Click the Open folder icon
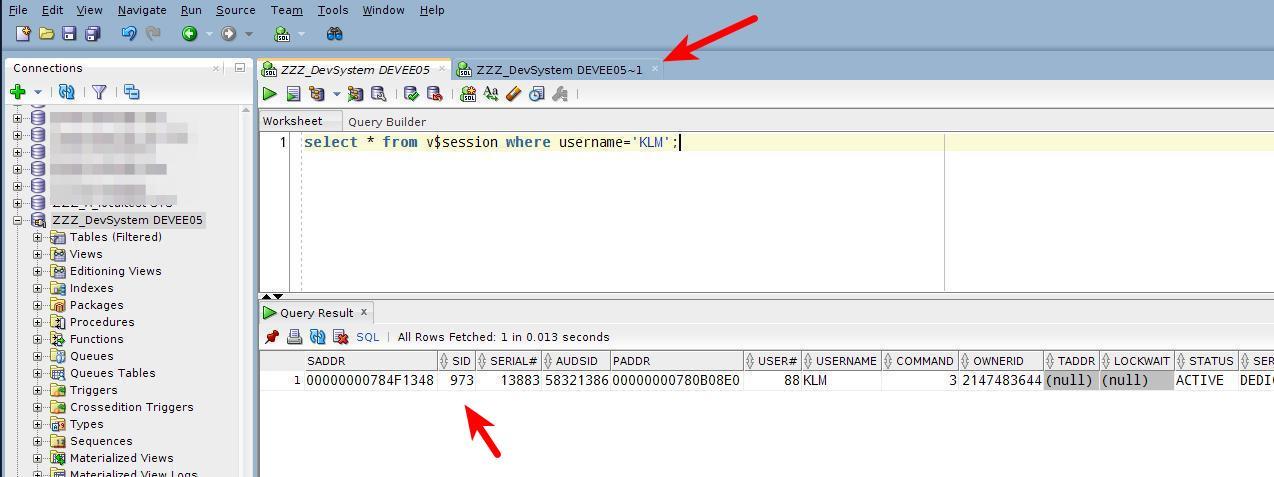The height and width of the screenshot is (477, 1274). pyautogui.click(x=46, y=34)
